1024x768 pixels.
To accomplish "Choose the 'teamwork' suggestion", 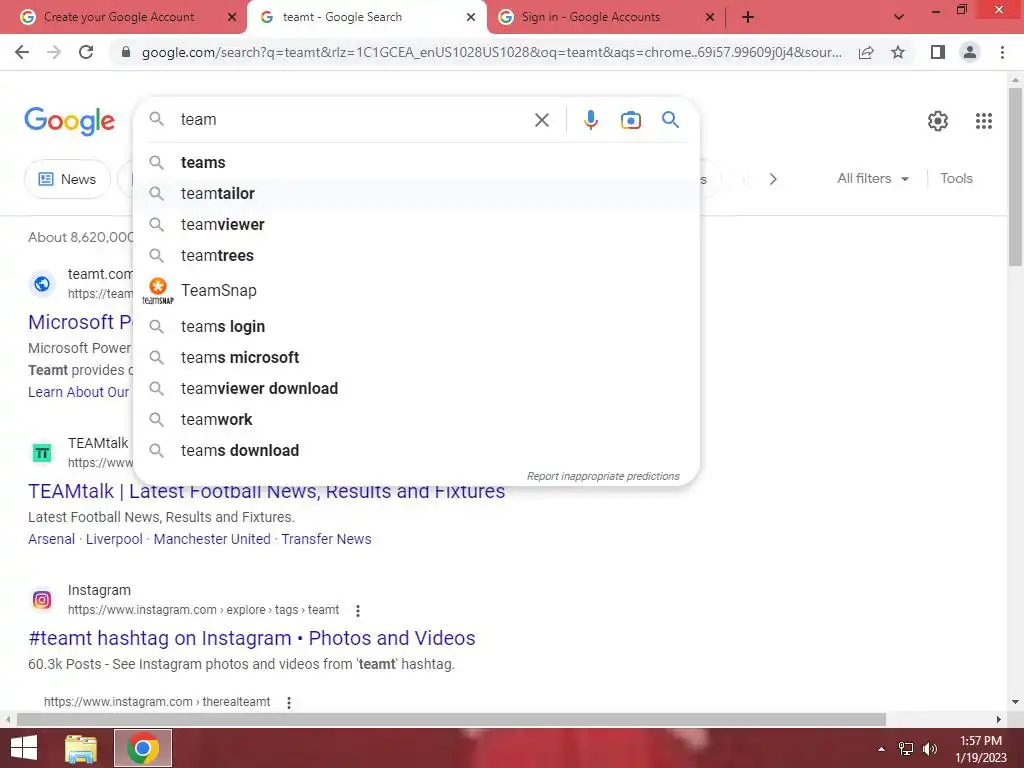I will [416, 419].
